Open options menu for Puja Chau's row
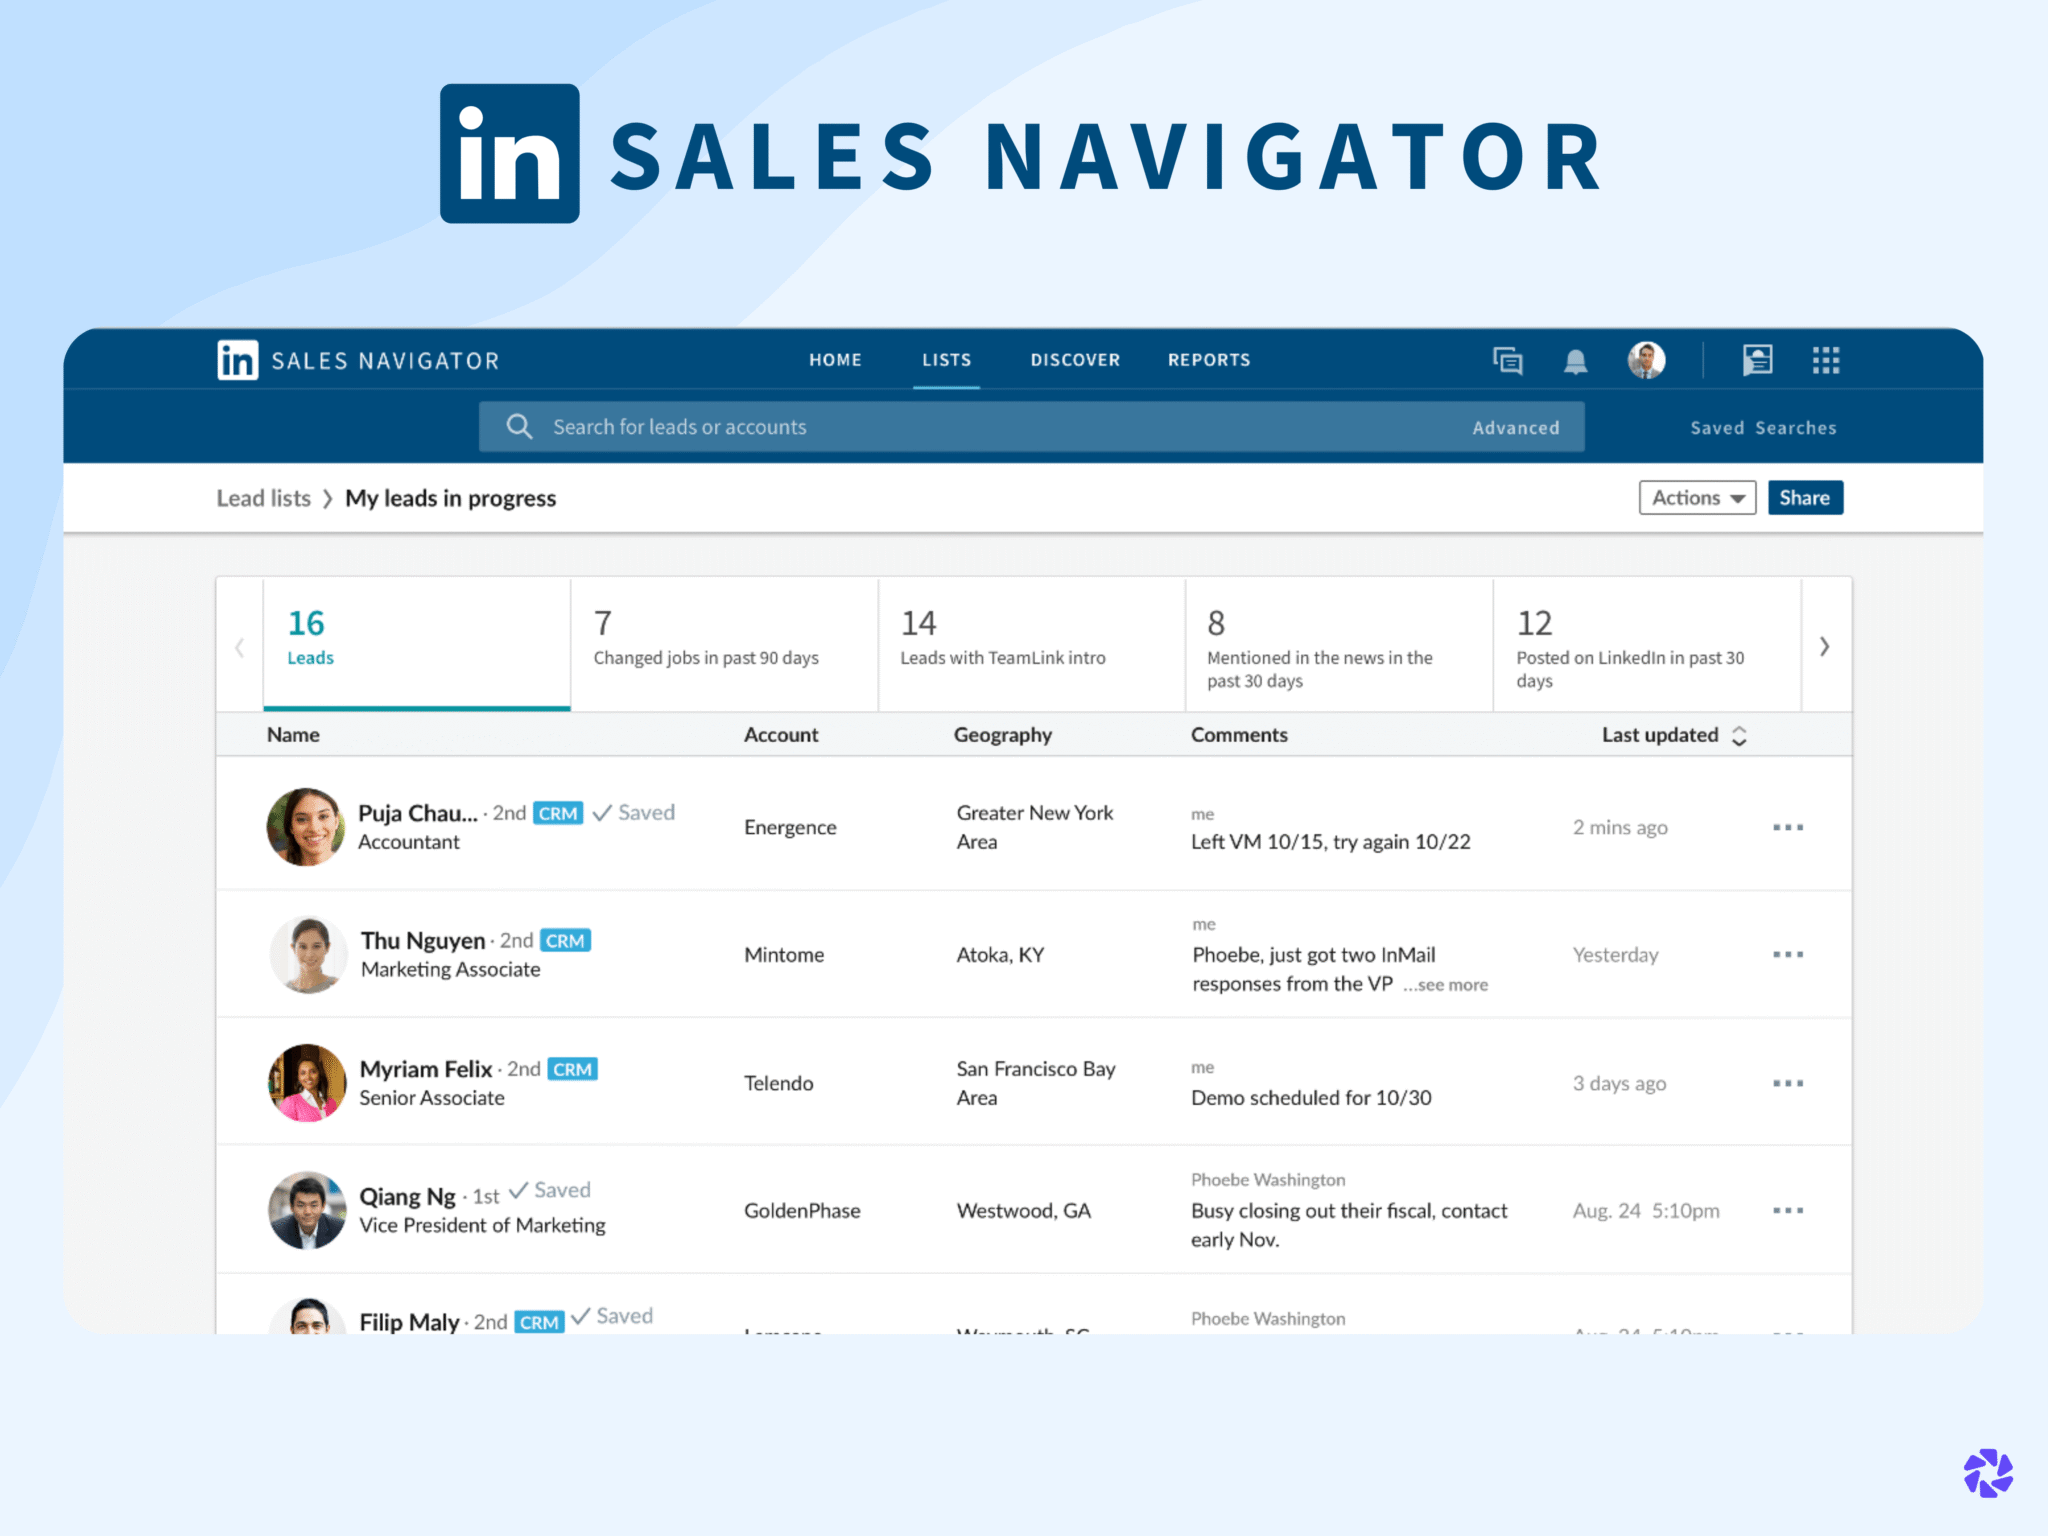The image size is (2048, 1536). click(1787, 827)
